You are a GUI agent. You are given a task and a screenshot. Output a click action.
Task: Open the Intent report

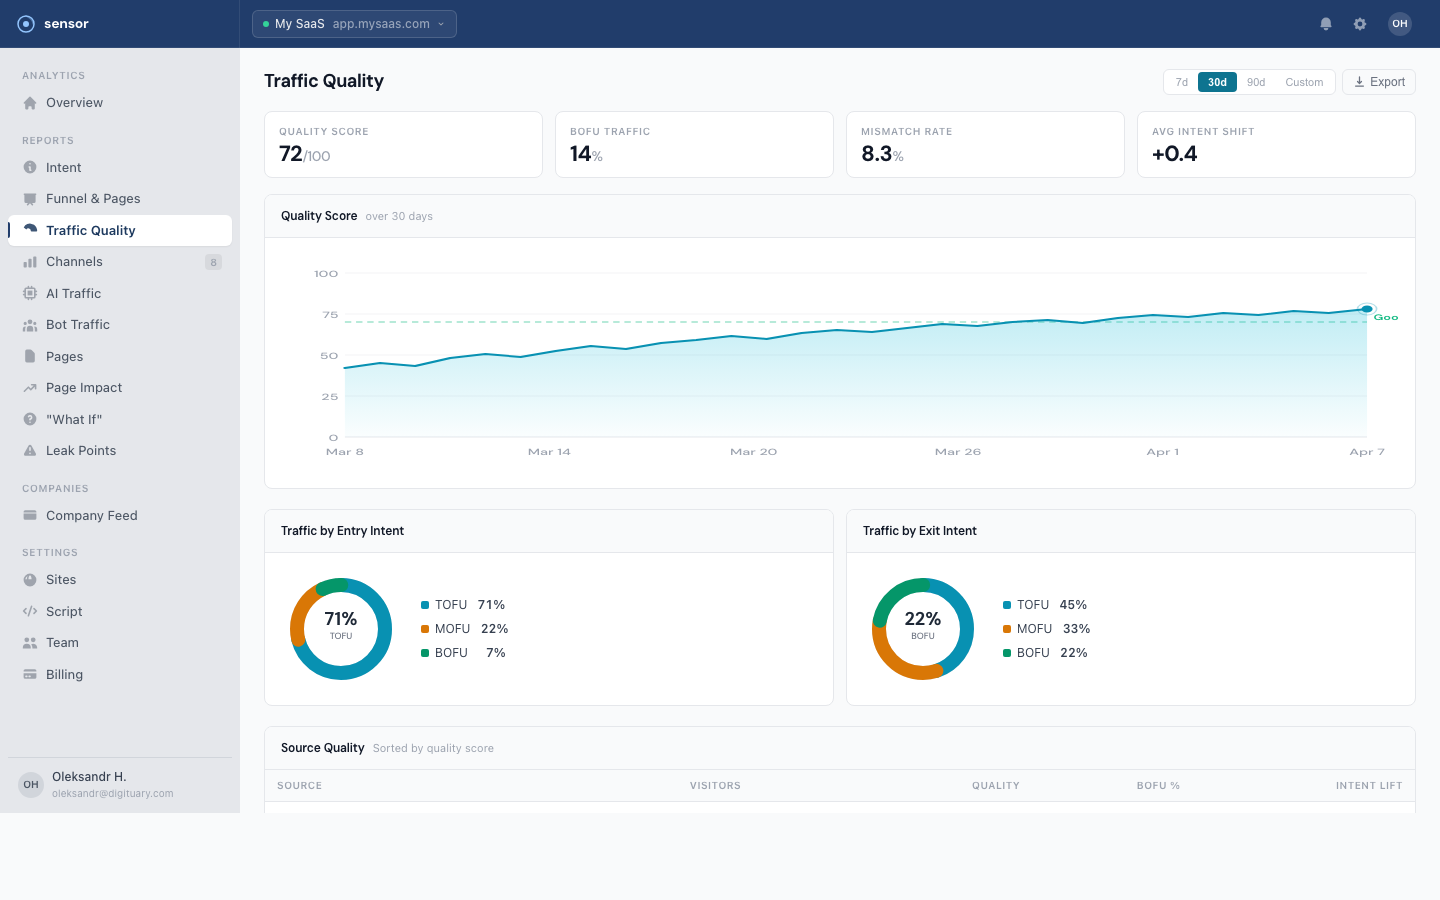62,167
